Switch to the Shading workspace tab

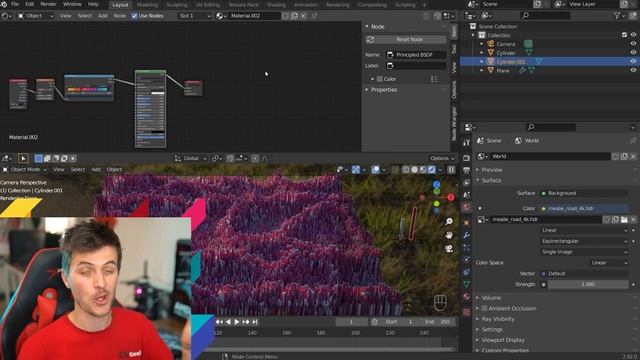pos(276,5)
